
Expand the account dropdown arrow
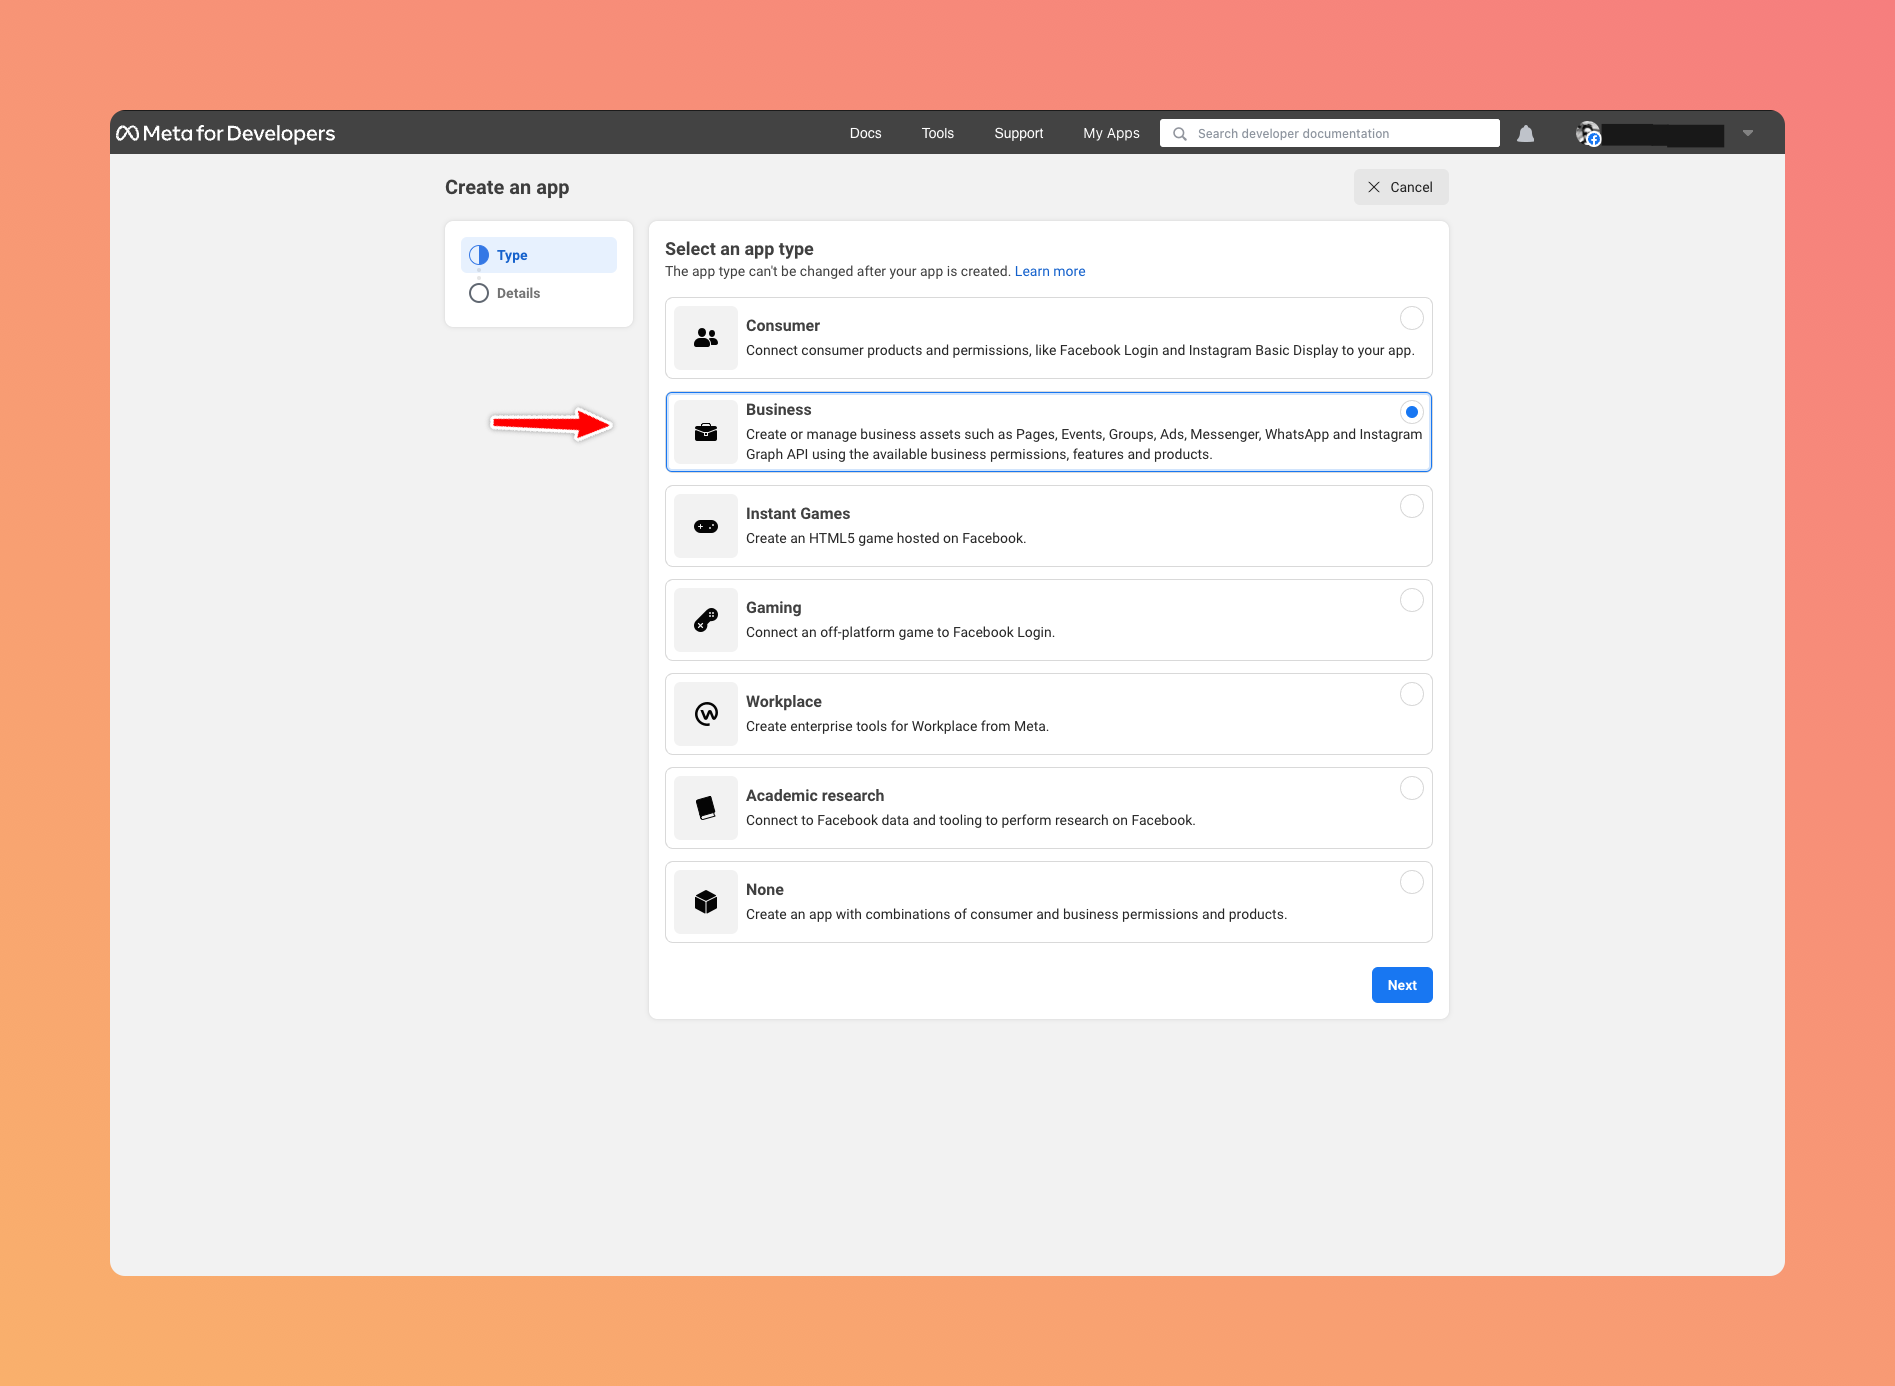[x=1747, y=133]
